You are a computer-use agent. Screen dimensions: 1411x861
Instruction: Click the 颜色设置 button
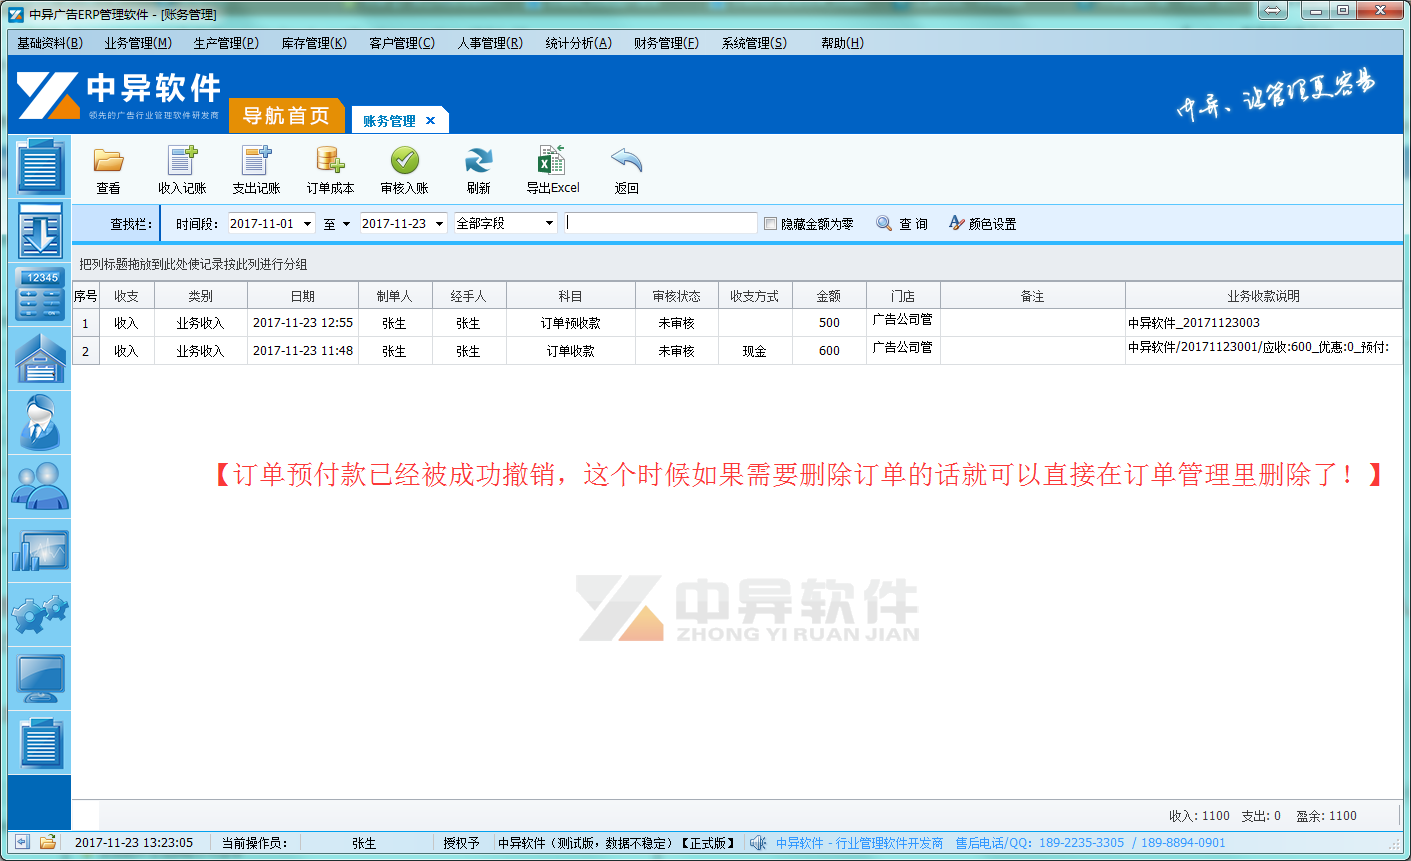(983, 224)
